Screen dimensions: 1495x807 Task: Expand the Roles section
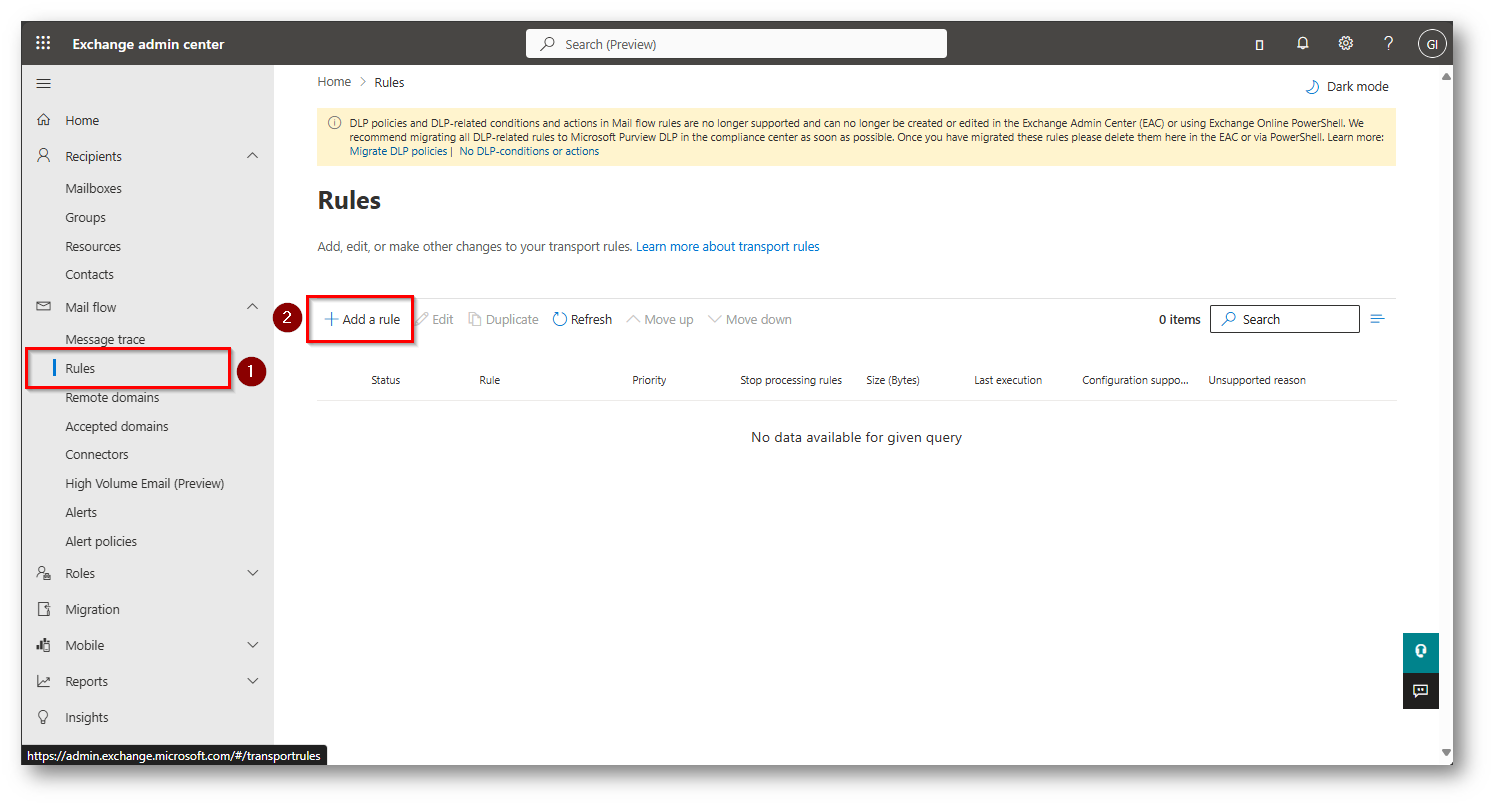pyautogui.click(x=252, y=573)
